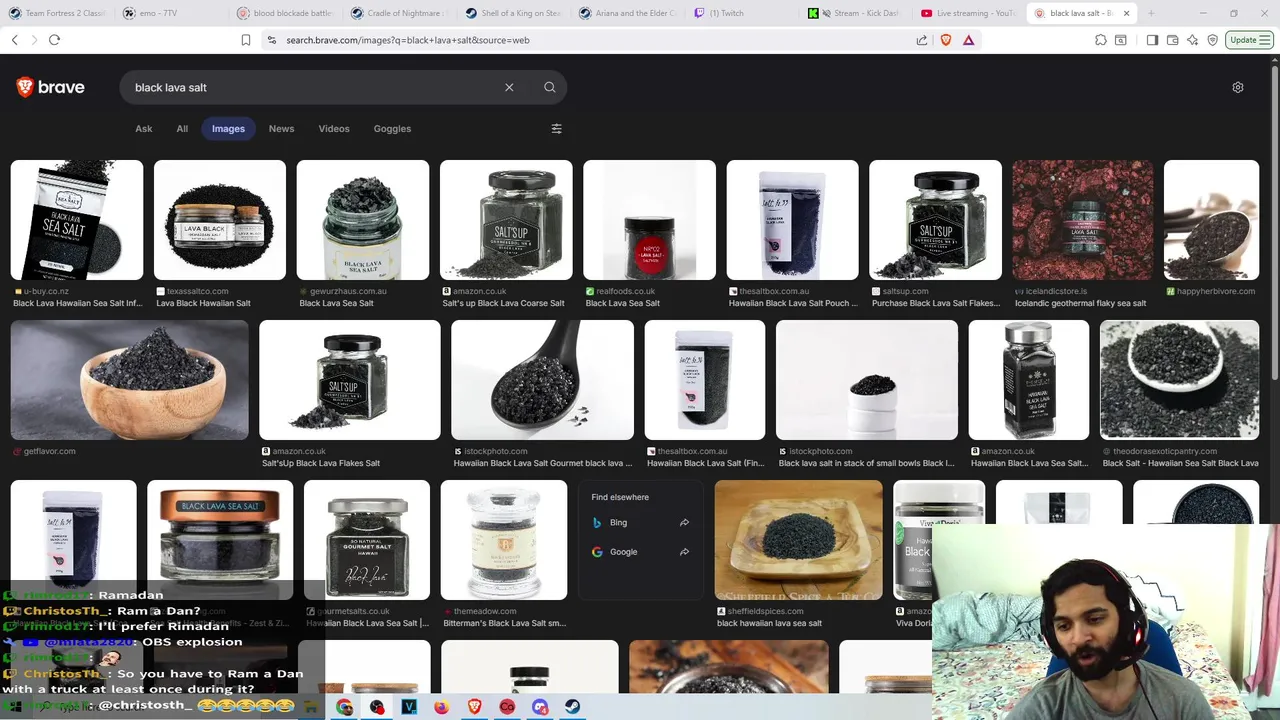Switch to Live streaming YouTube tab
Viewport: 1280px width, 720px height.
click(968, 13)
